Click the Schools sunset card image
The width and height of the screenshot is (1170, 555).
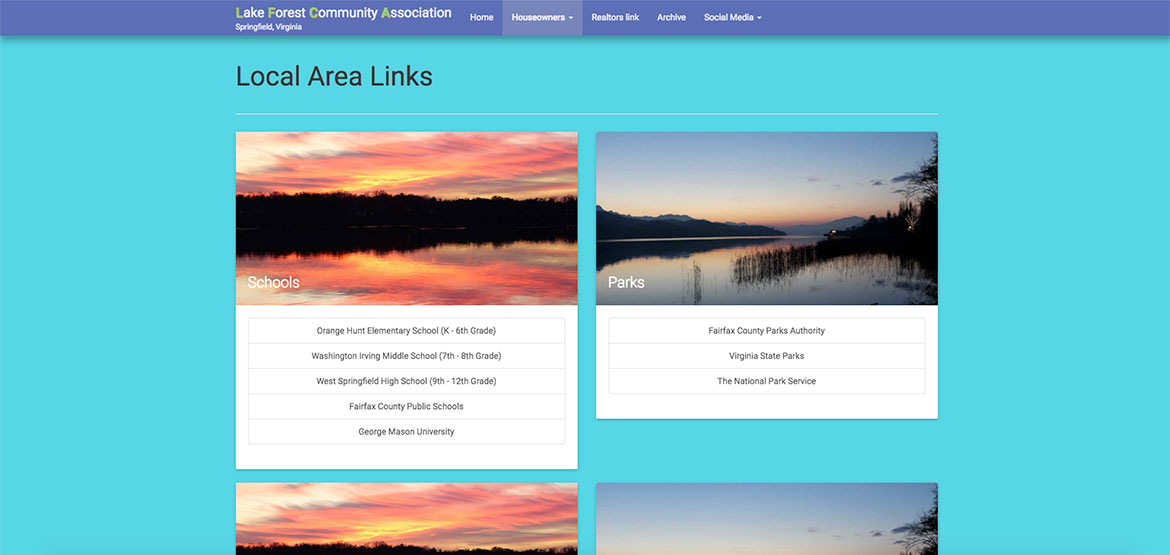[x=407, y=218]
